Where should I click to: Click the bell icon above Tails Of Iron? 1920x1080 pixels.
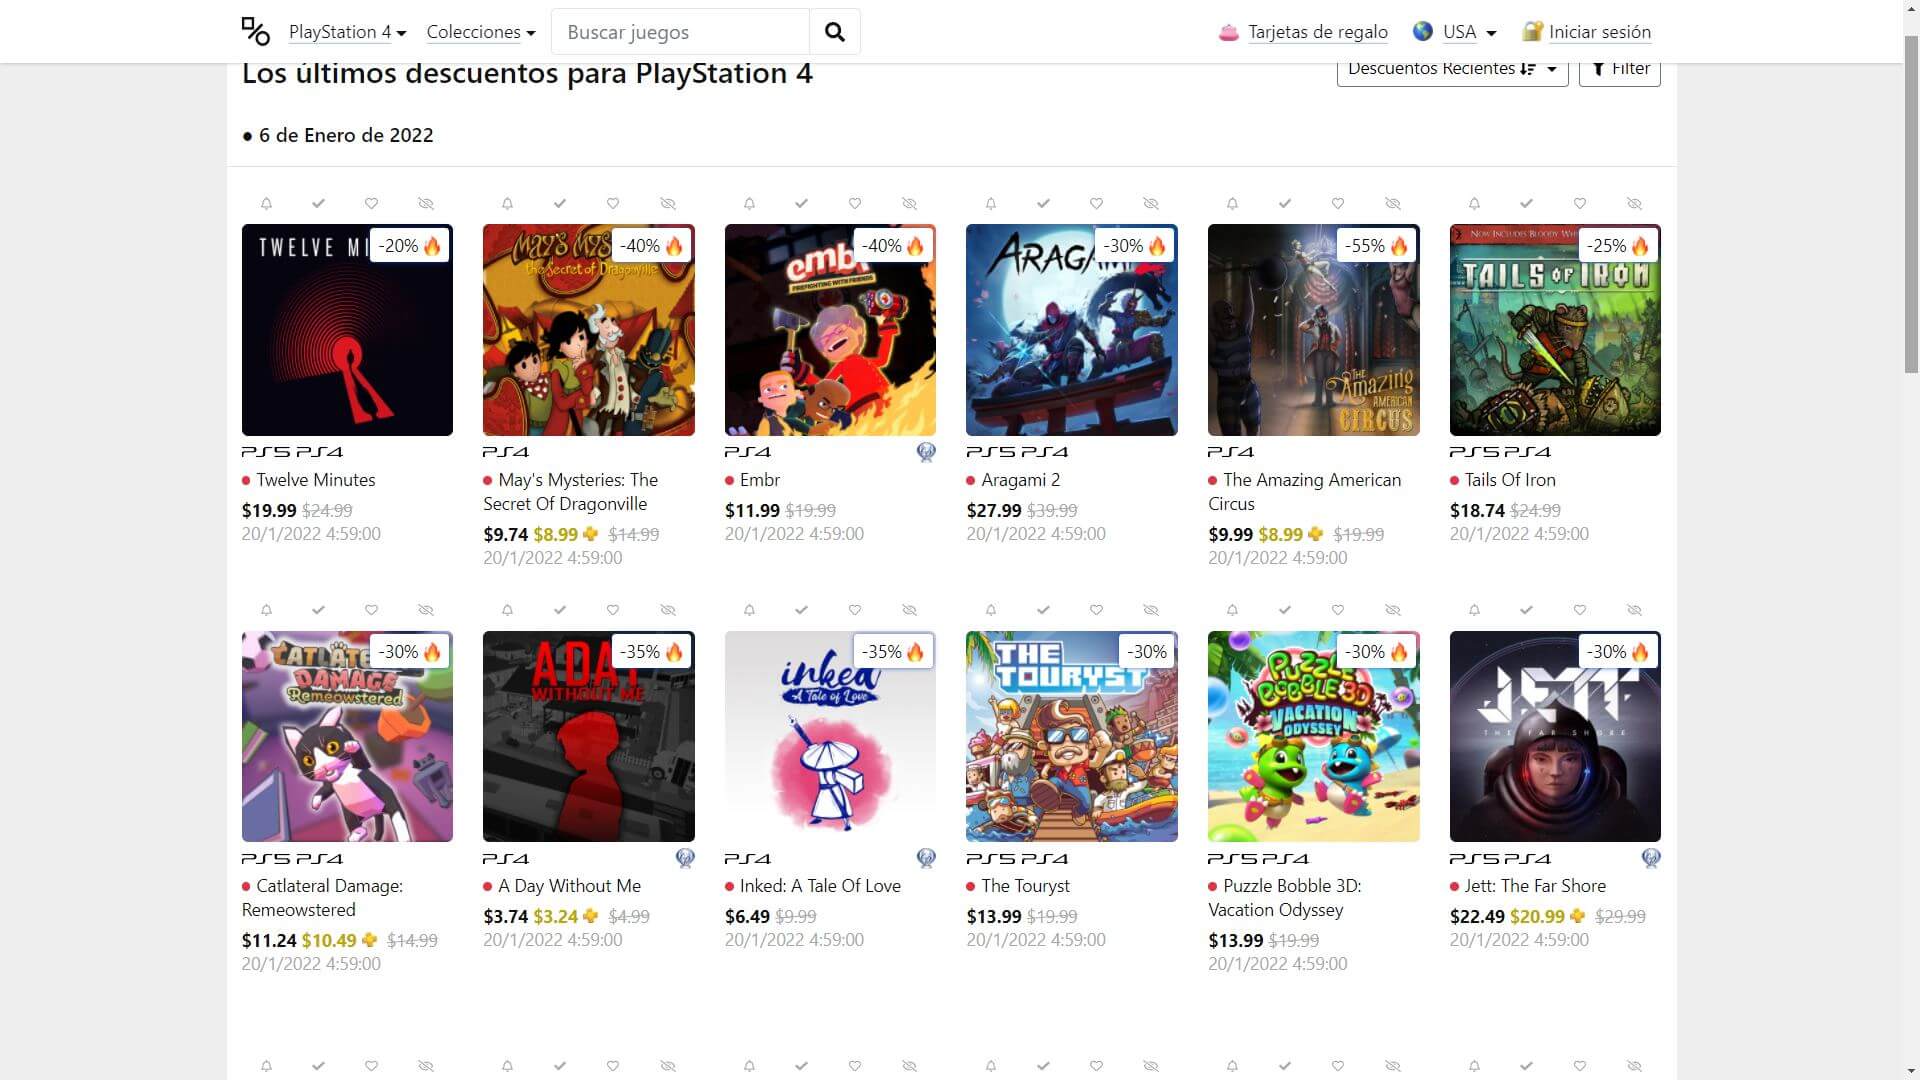point(1474,204)
